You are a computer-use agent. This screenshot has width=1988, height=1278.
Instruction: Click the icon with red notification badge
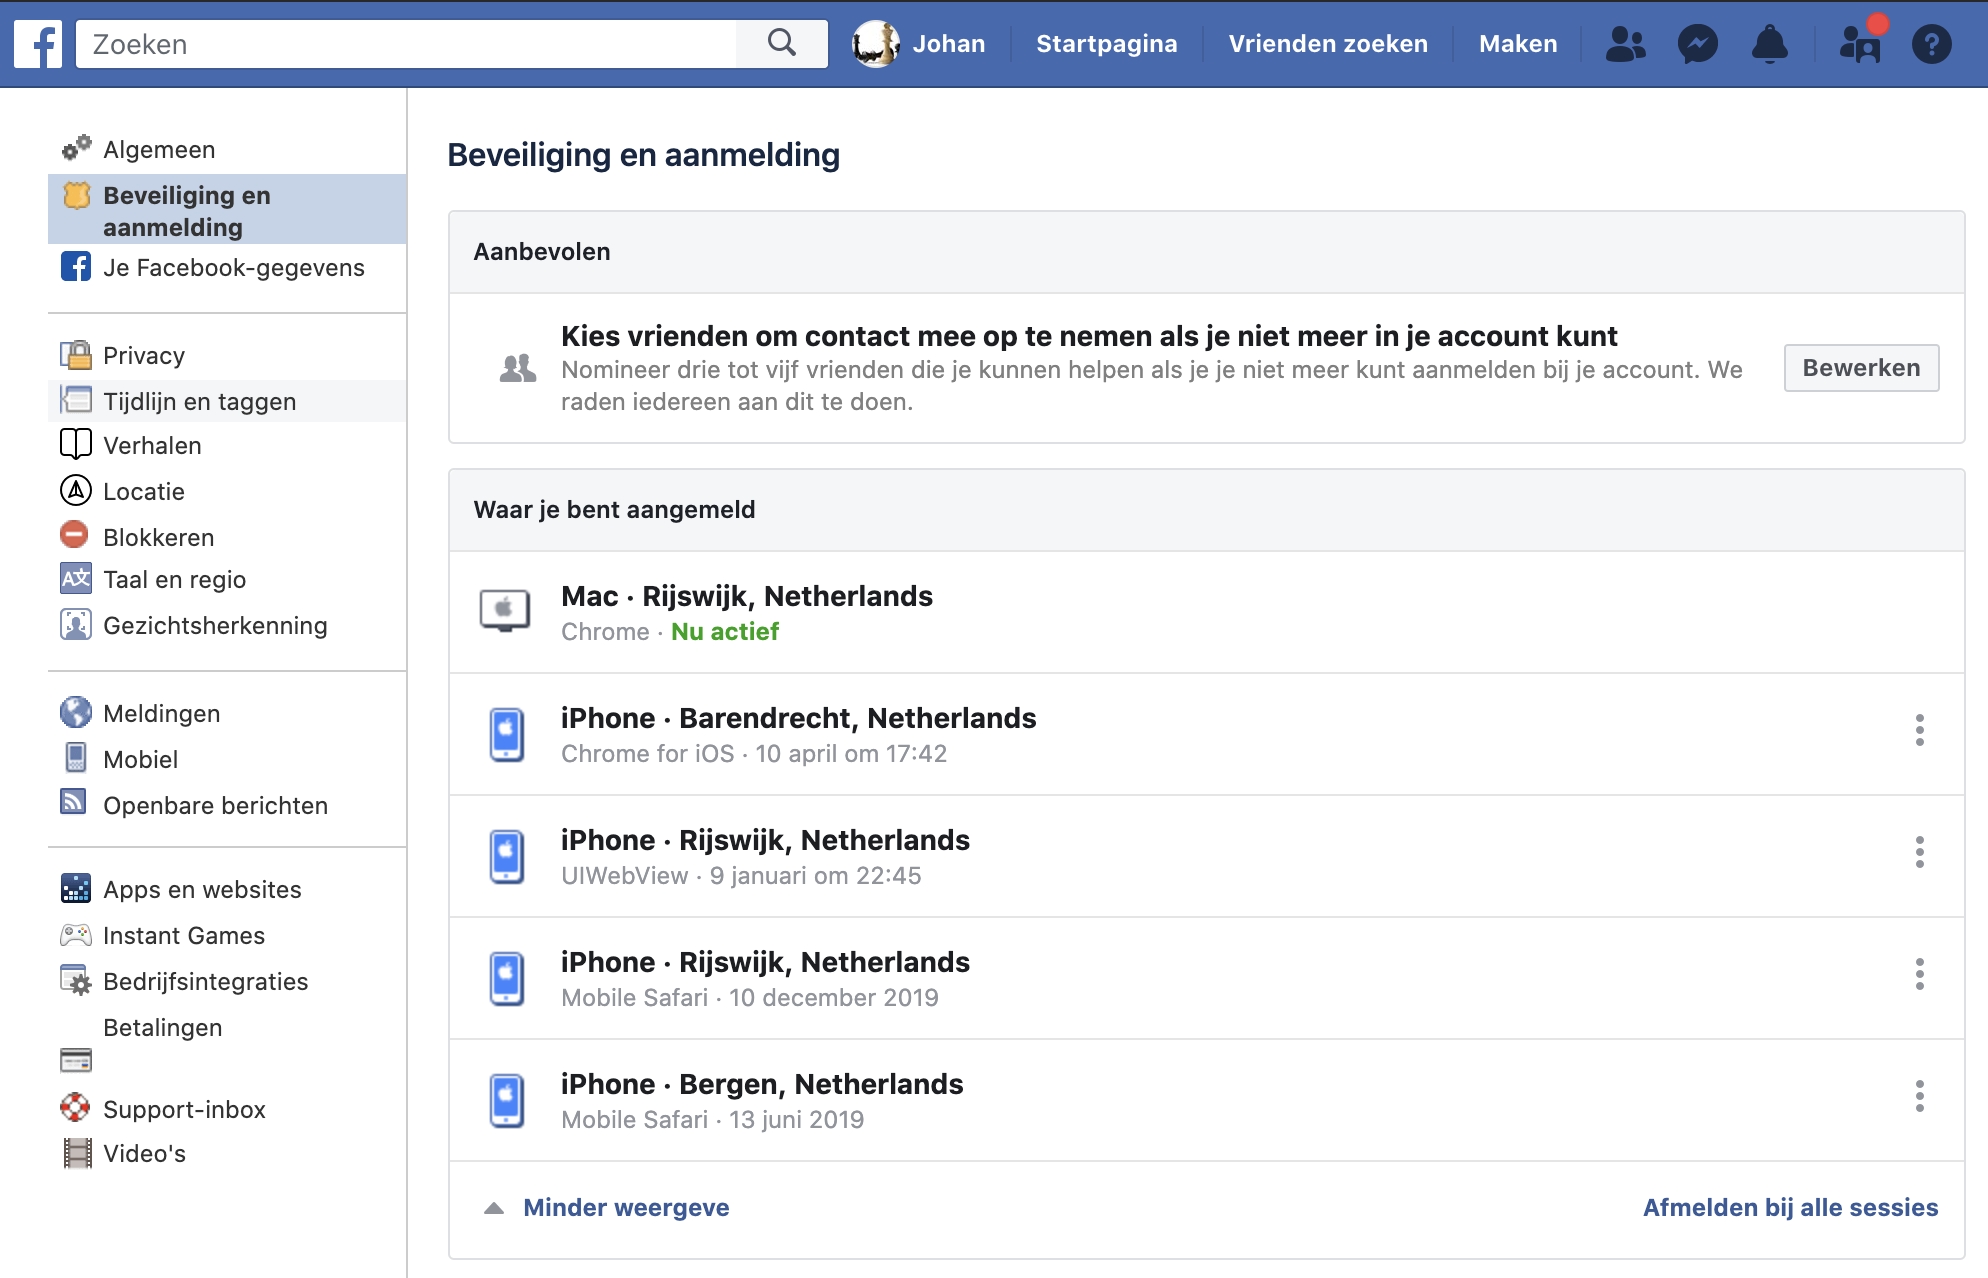(x=1860, y=42)
